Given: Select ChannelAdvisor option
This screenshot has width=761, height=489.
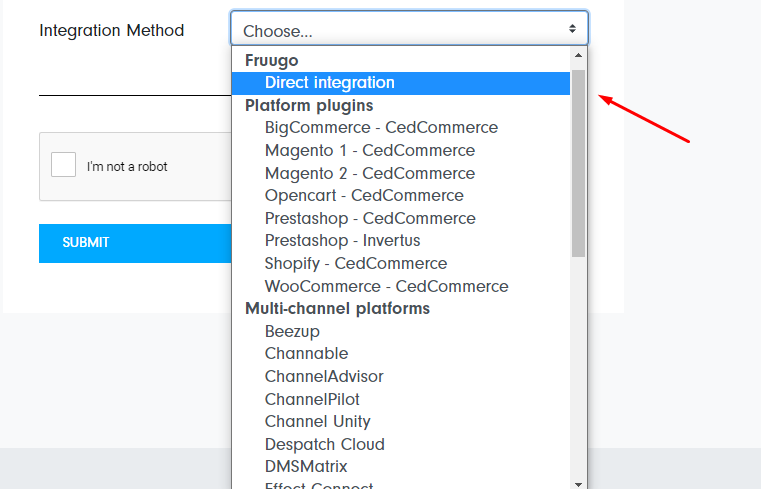Looking at the screenshot, I should click(x=400, y=376).
